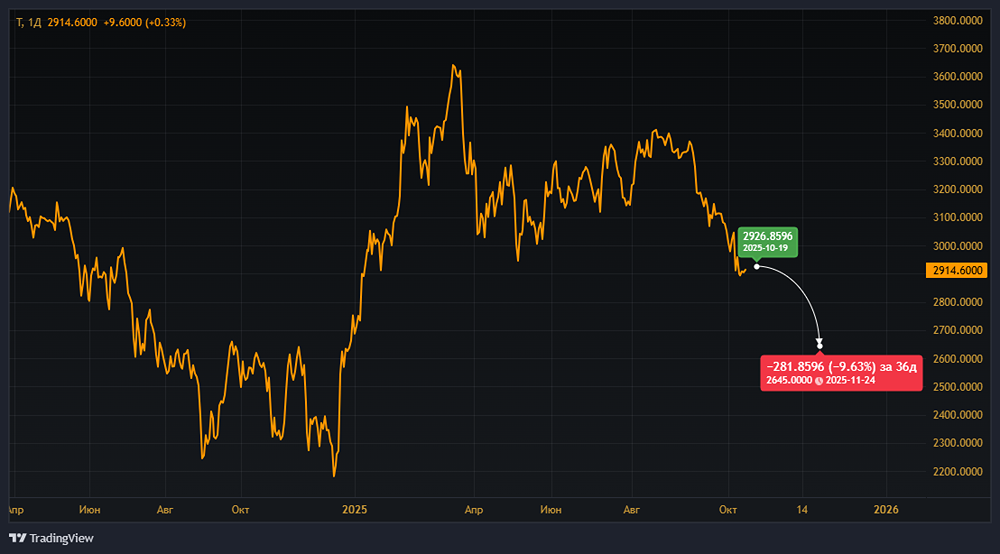Click the Окт label after 2025

click(728, 509)
